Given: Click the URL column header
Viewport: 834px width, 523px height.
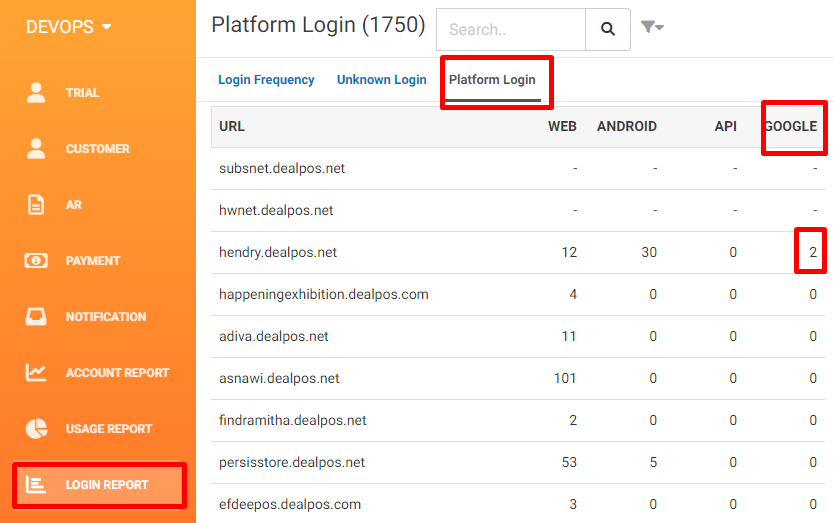Looking at the screenshot, I should pyautogui.click(x=232, y=127).
